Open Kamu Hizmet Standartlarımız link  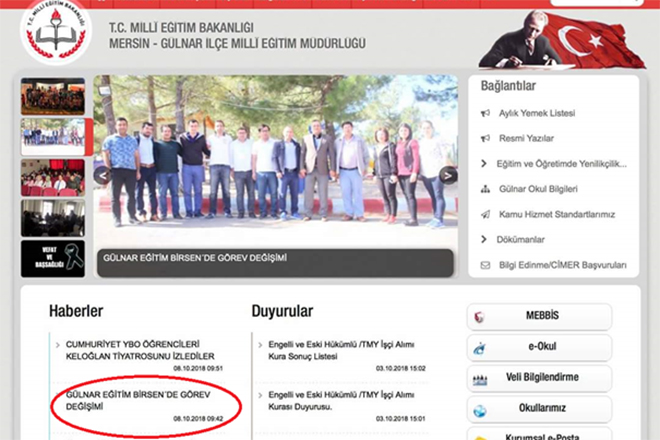pos(557,214)
